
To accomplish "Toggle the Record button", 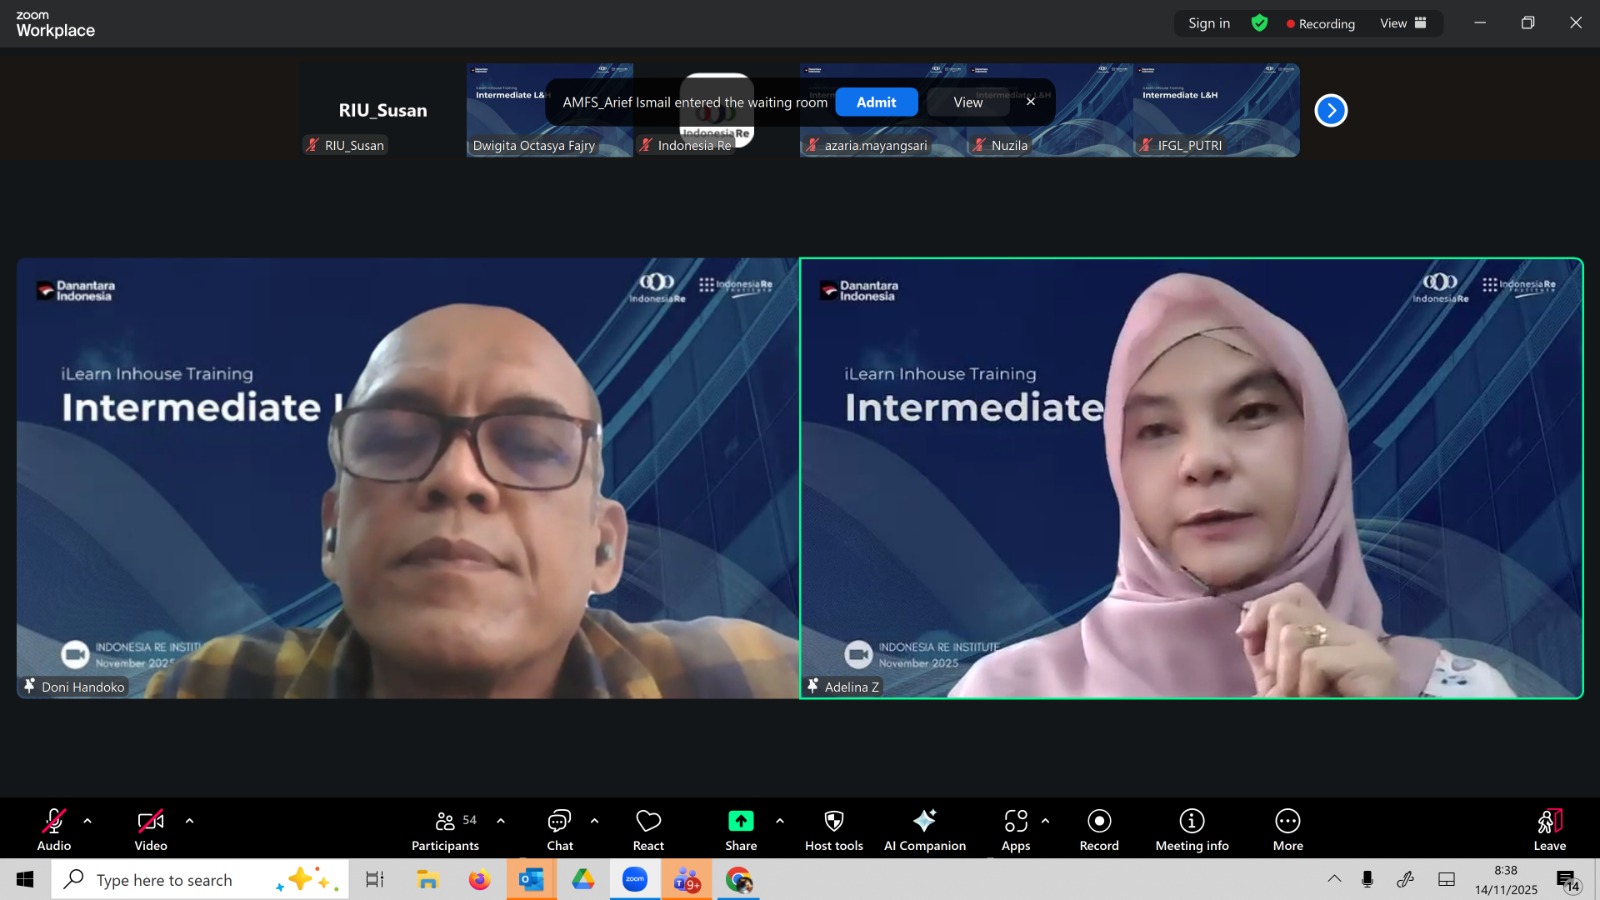I will [1099, 830].
